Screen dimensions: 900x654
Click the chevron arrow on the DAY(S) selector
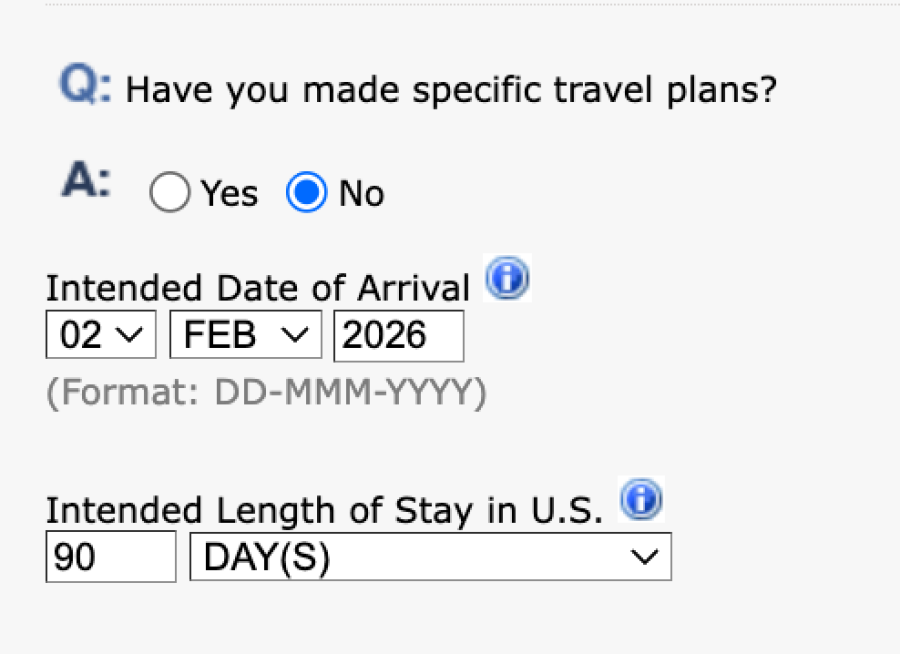click(x=646, y=557)
